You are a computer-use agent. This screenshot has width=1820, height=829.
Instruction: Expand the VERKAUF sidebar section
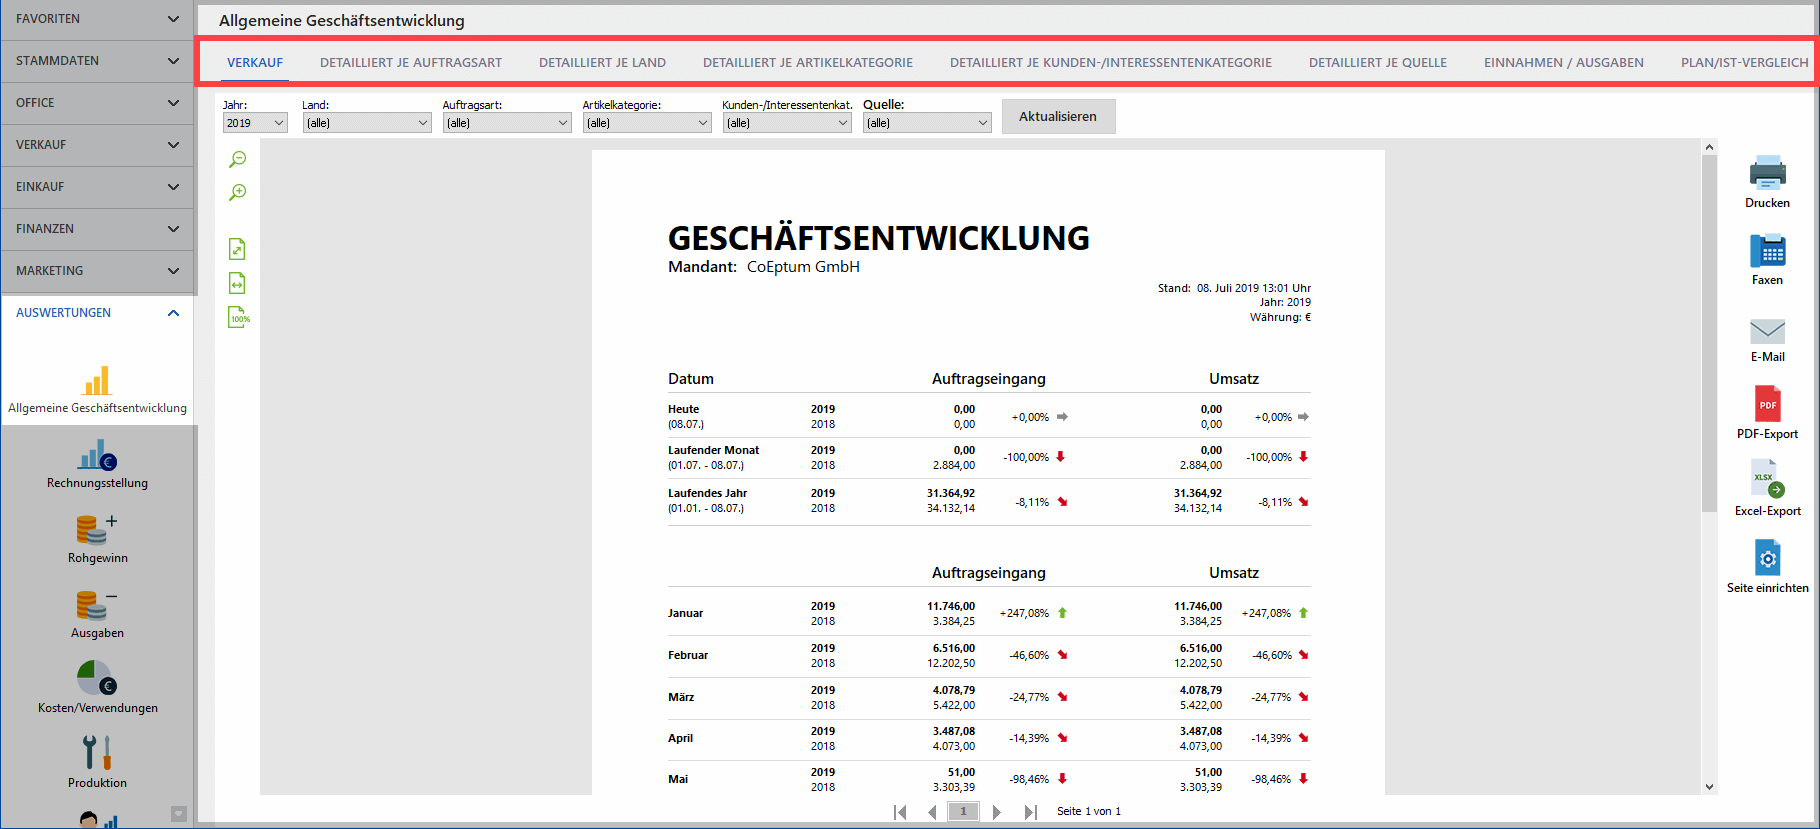(x=97, y=145)
